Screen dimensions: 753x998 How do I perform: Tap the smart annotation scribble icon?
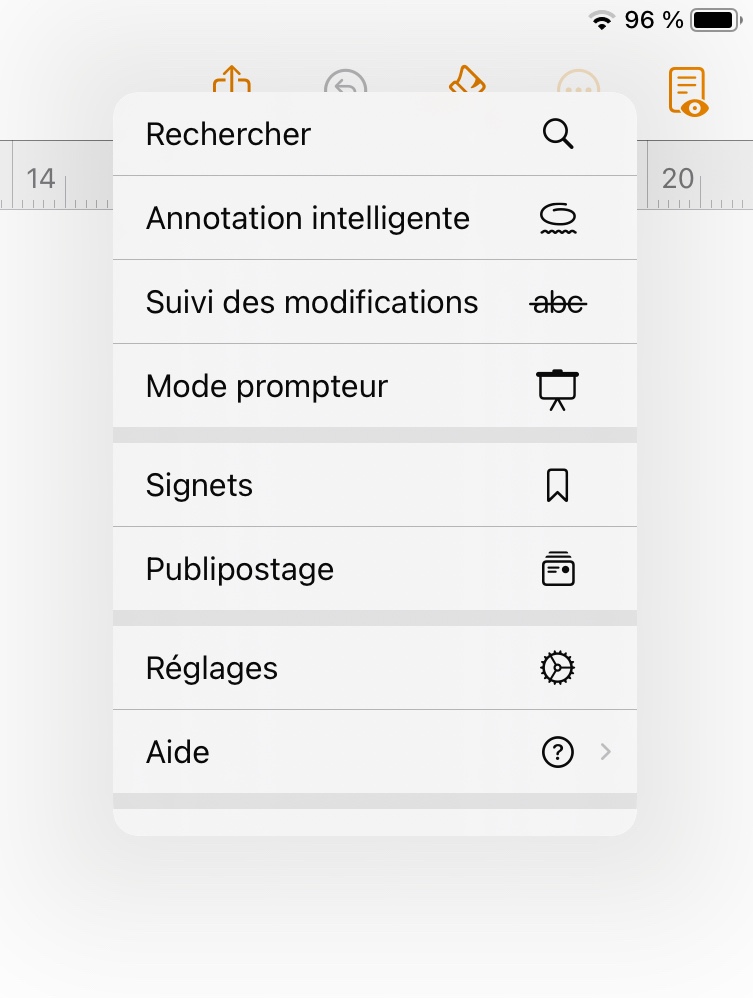click(558, 218)
